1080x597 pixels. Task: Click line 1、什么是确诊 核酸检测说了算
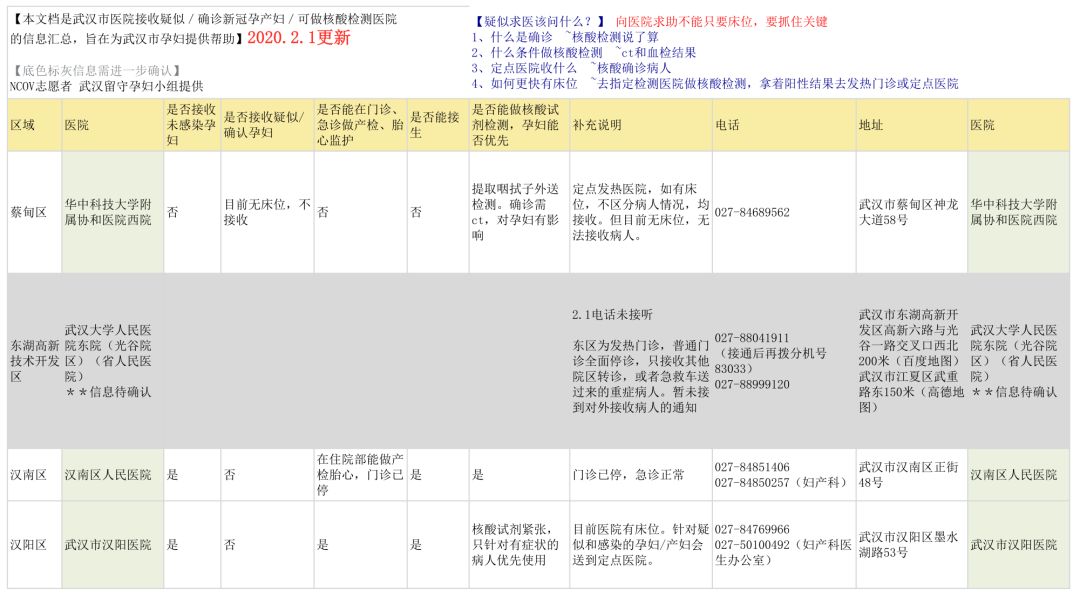(x=565, y=36)
